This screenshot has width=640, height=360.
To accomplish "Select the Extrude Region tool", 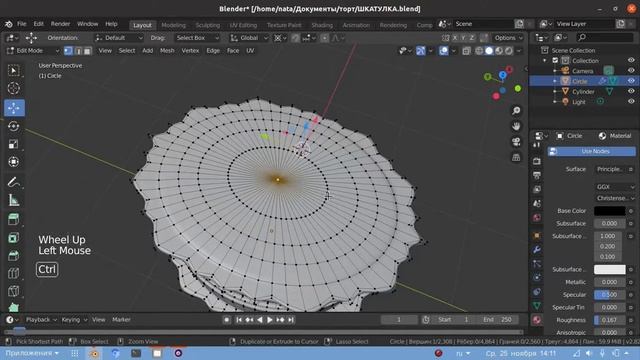I will pos(14,220).
